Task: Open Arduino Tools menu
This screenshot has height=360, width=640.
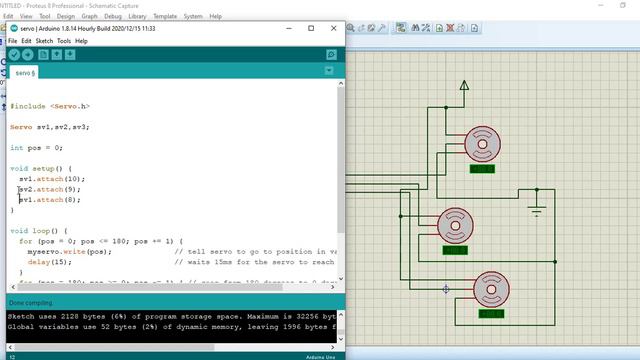Action: 64,41
